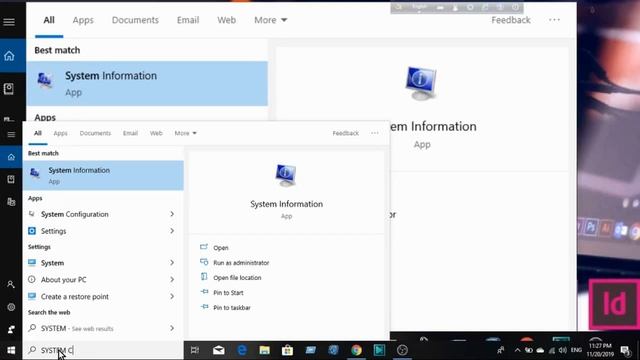This screenshot has height=360, width=640.
Task: Open the Mail app taskbar icon
Action: [x=218, y=350]
